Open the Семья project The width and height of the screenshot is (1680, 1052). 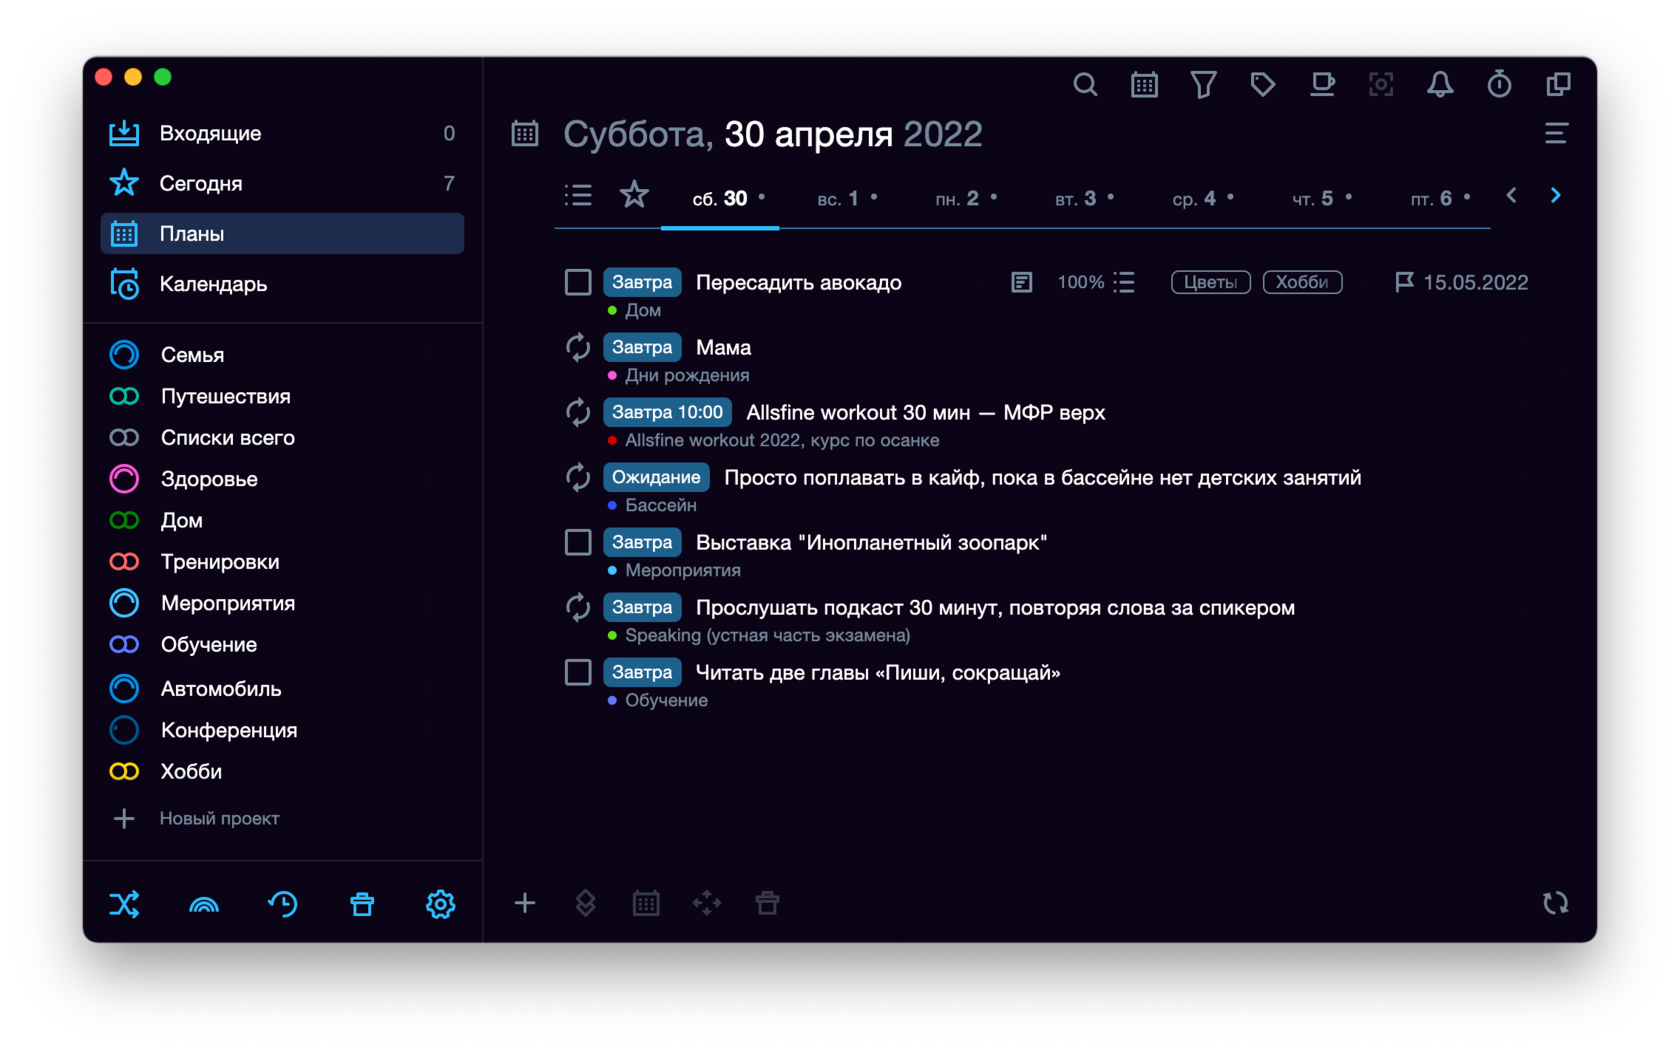click(192, 355)
